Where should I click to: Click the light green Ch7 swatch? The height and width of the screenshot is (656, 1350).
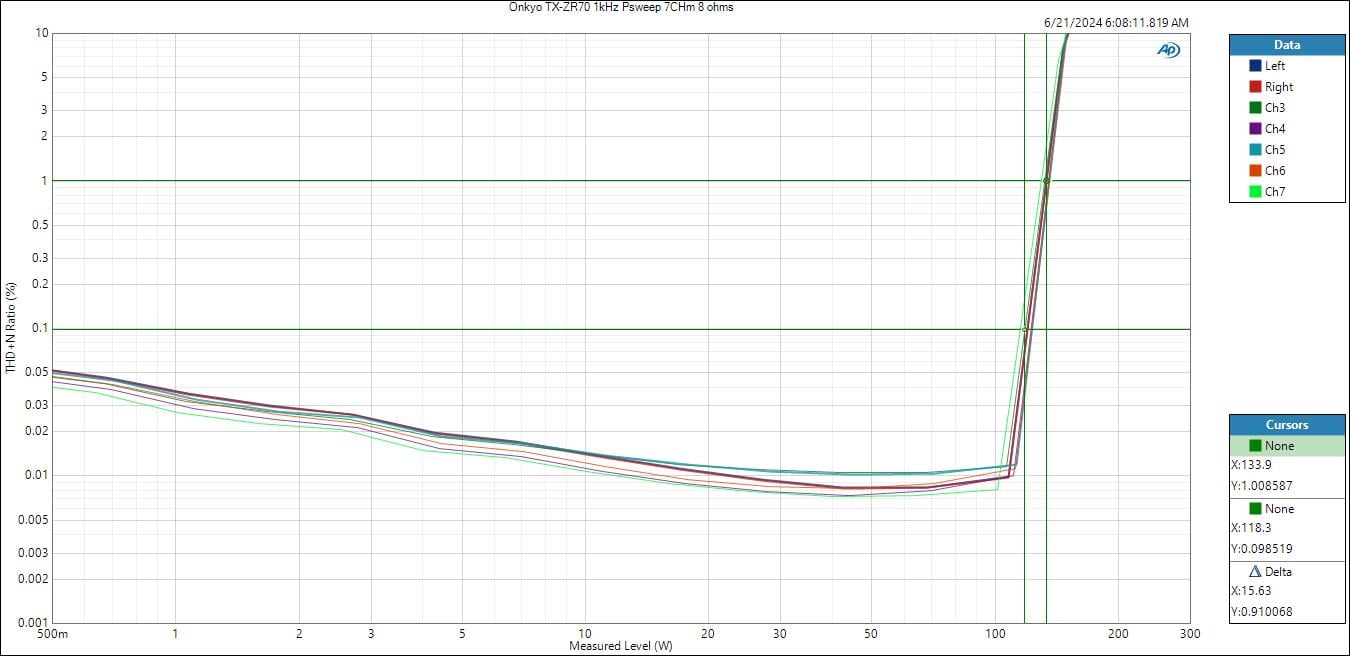(1255, 192)
